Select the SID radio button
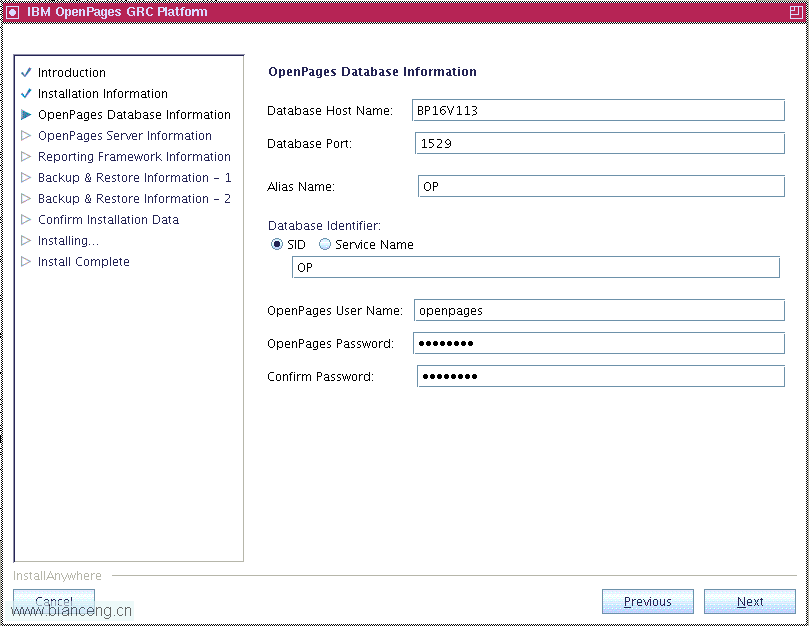The image size is (809, 626). 277,244
